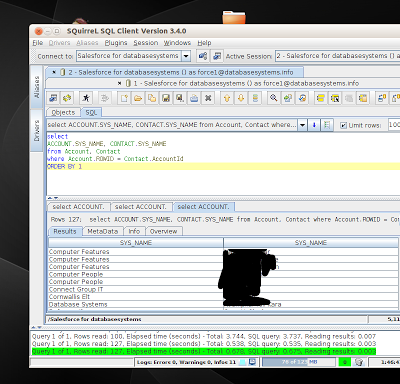
Task: Click the next SQL down-arrow icon
Action: [241, 98]
